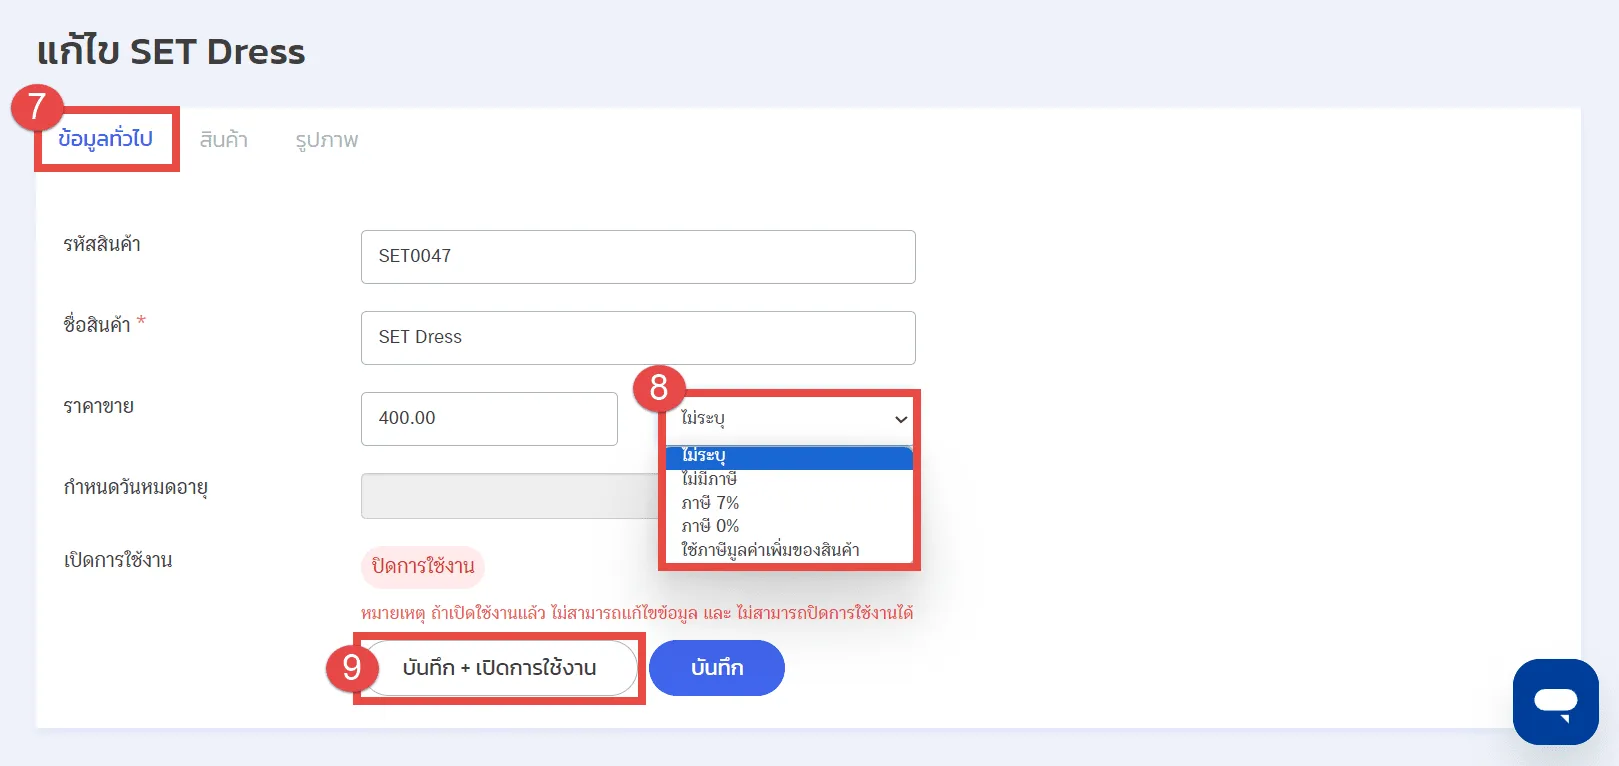Select highlighted ไม่ระบุ option in list
This screenshot has height=766, width=1619.
click(788, 456)
